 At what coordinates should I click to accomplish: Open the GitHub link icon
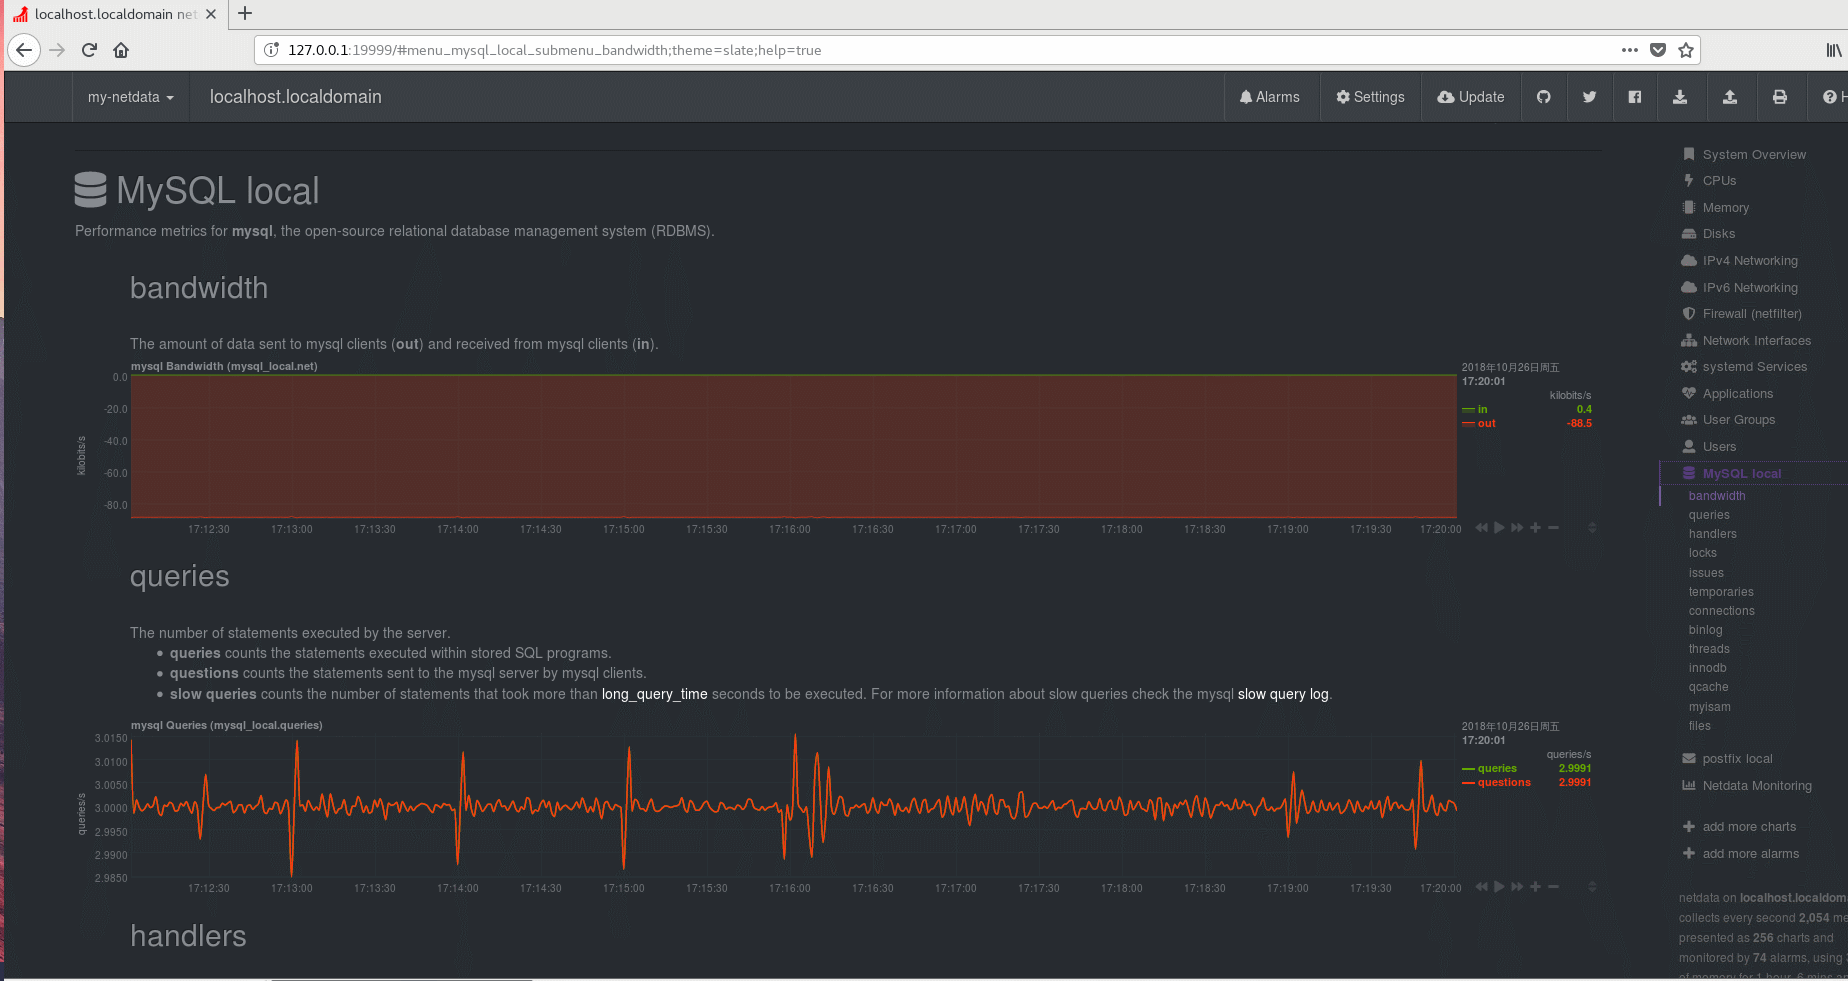point(1544,97)
